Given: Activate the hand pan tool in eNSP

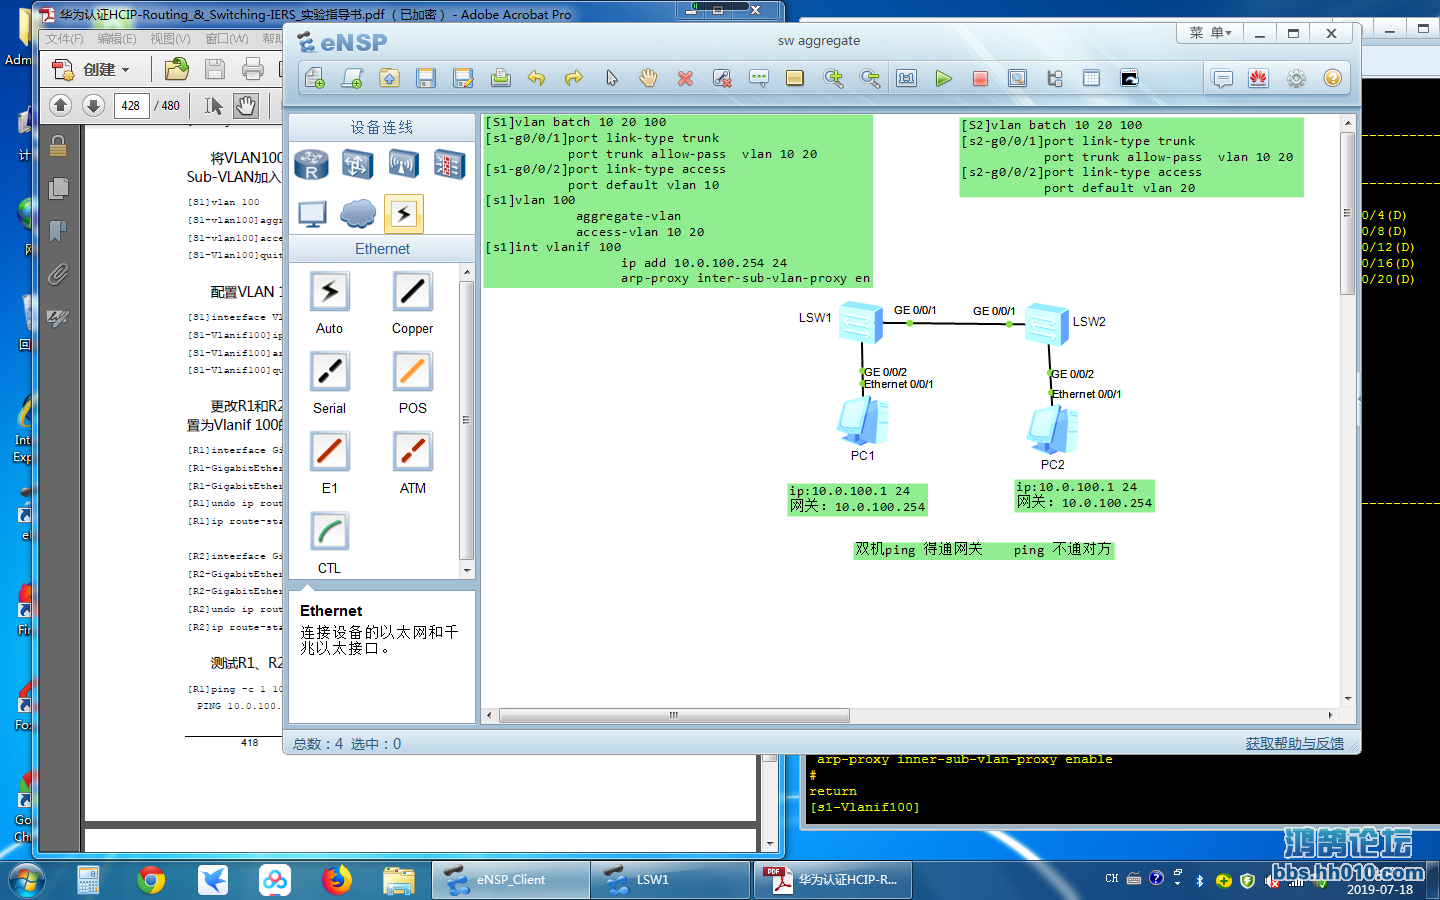Looking at the screenshot, I should point(648,78).
